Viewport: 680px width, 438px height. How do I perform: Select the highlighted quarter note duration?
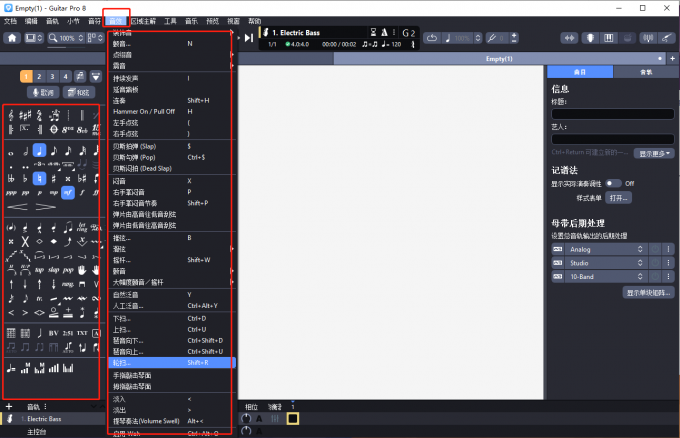[x=39, y=151]
